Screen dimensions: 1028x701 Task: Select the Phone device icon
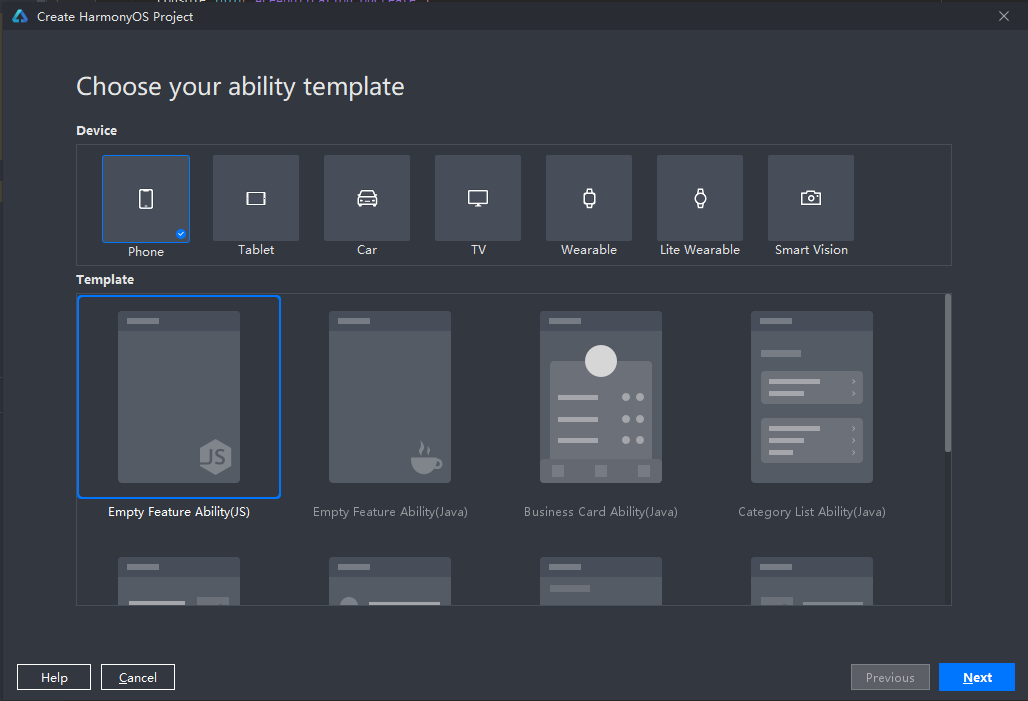click(146, 199)
